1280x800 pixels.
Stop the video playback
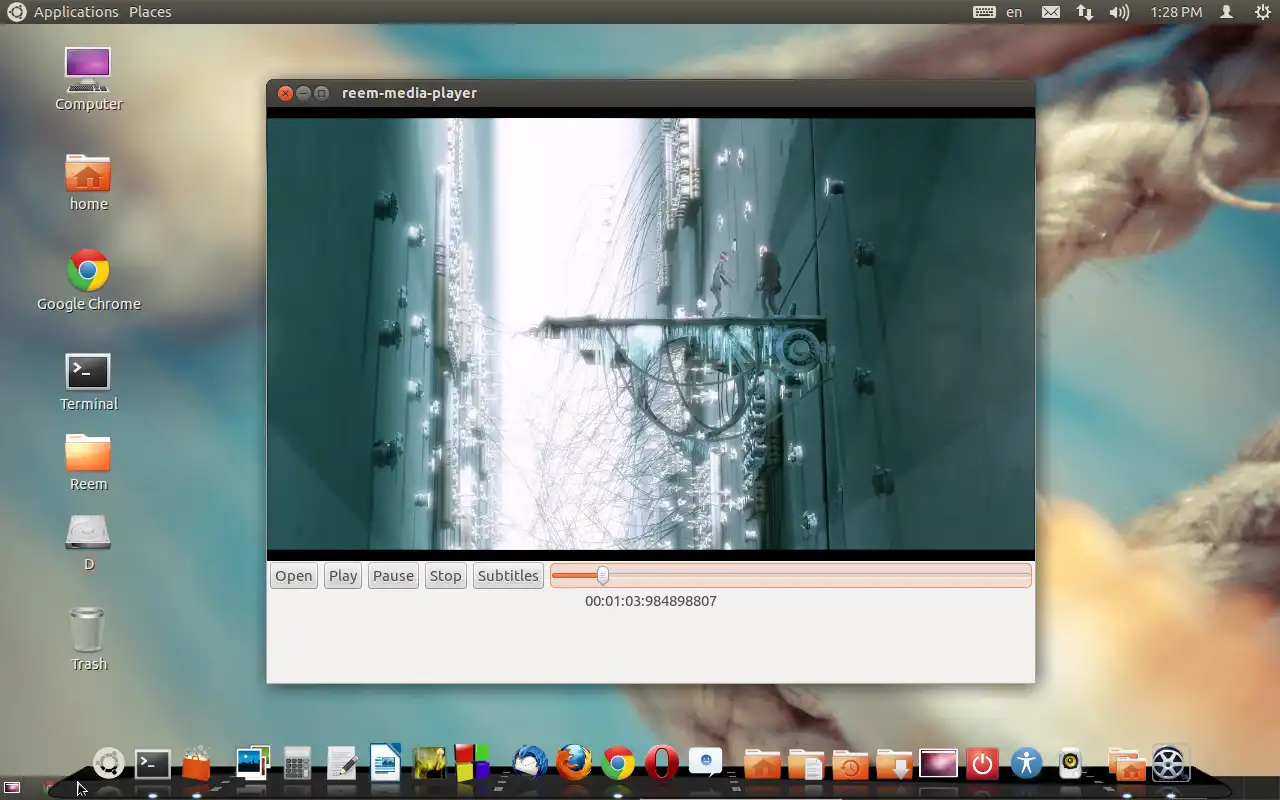pyautogui.click(x=445, y=576)
